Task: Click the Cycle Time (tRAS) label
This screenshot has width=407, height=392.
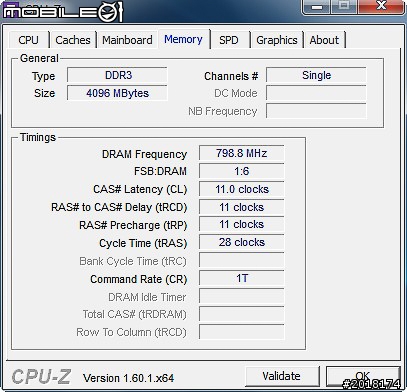Action: 143,243
